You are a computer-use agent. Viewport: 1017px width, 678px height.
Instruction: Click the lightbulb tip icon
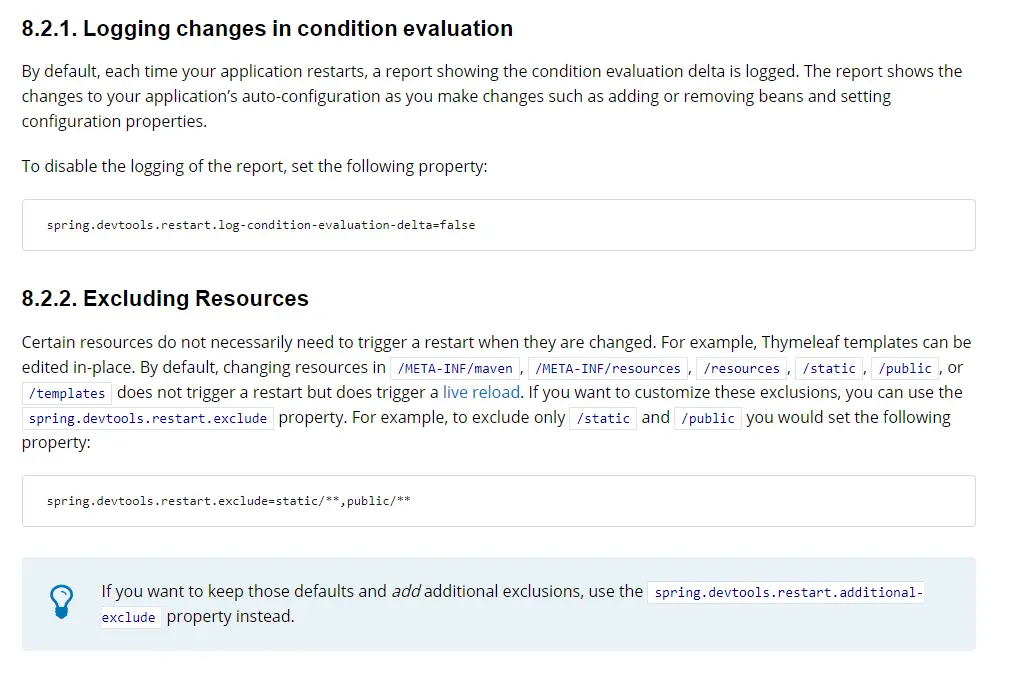pos(61,602)
